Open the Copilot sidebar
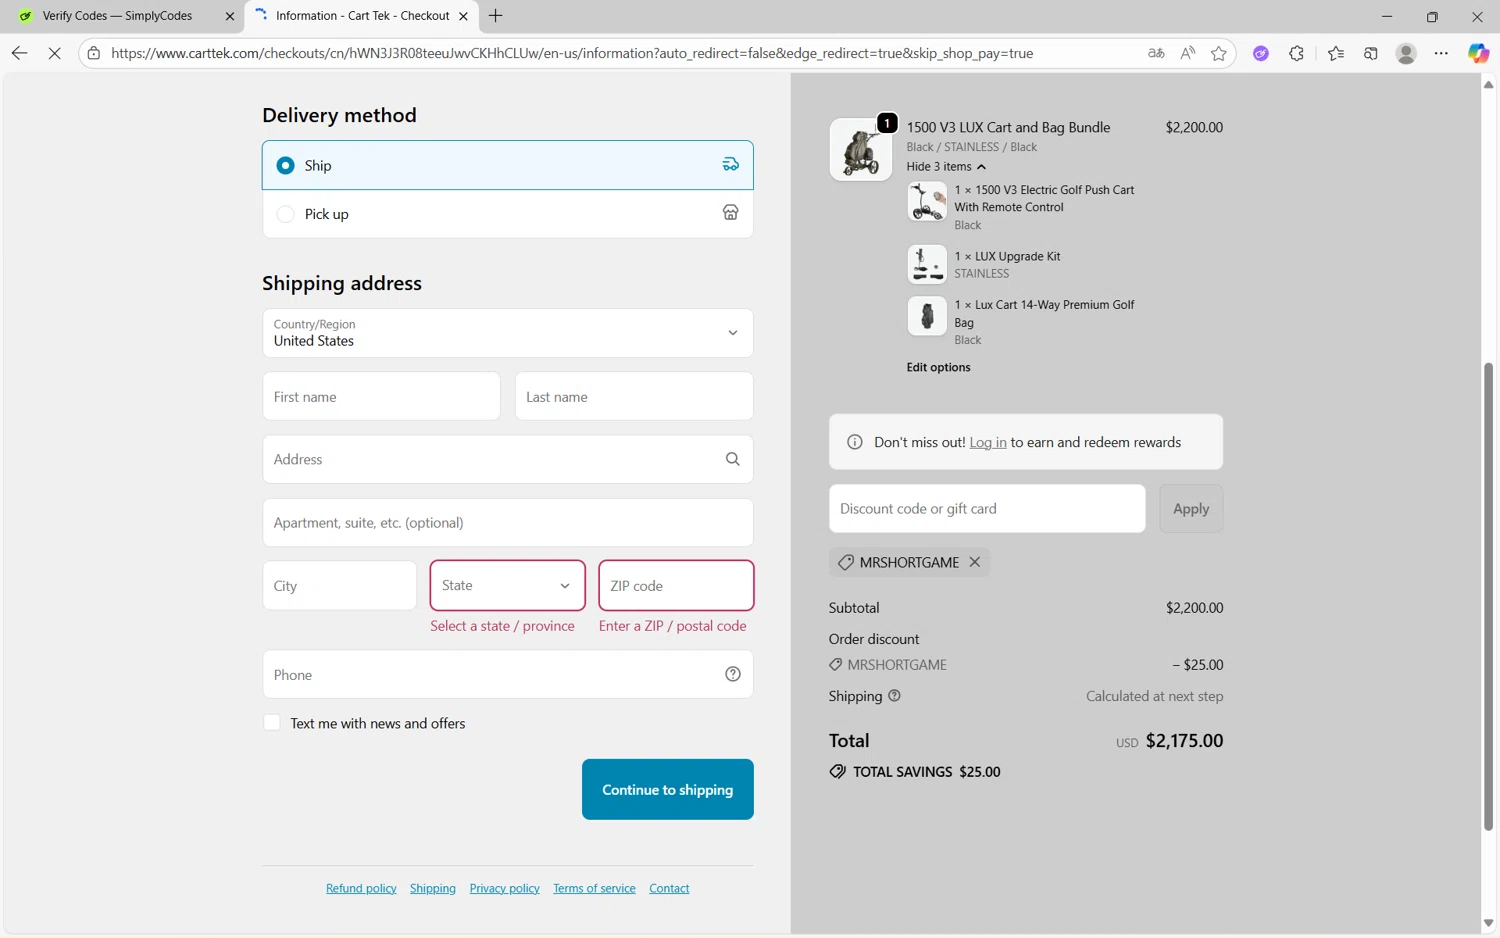Viewport: 1500px width, 938px height. click(x=1478, y=53)
